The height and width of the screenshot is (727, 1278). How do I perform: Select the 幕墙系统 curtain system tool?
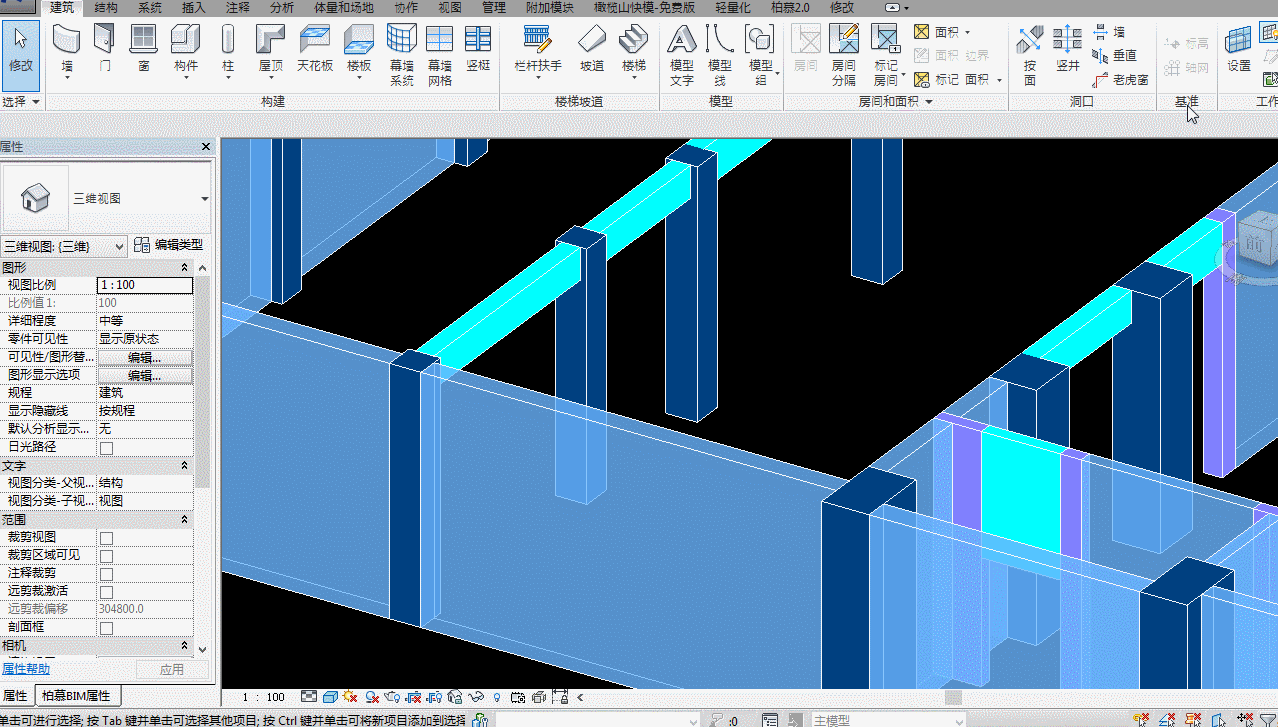402,55
